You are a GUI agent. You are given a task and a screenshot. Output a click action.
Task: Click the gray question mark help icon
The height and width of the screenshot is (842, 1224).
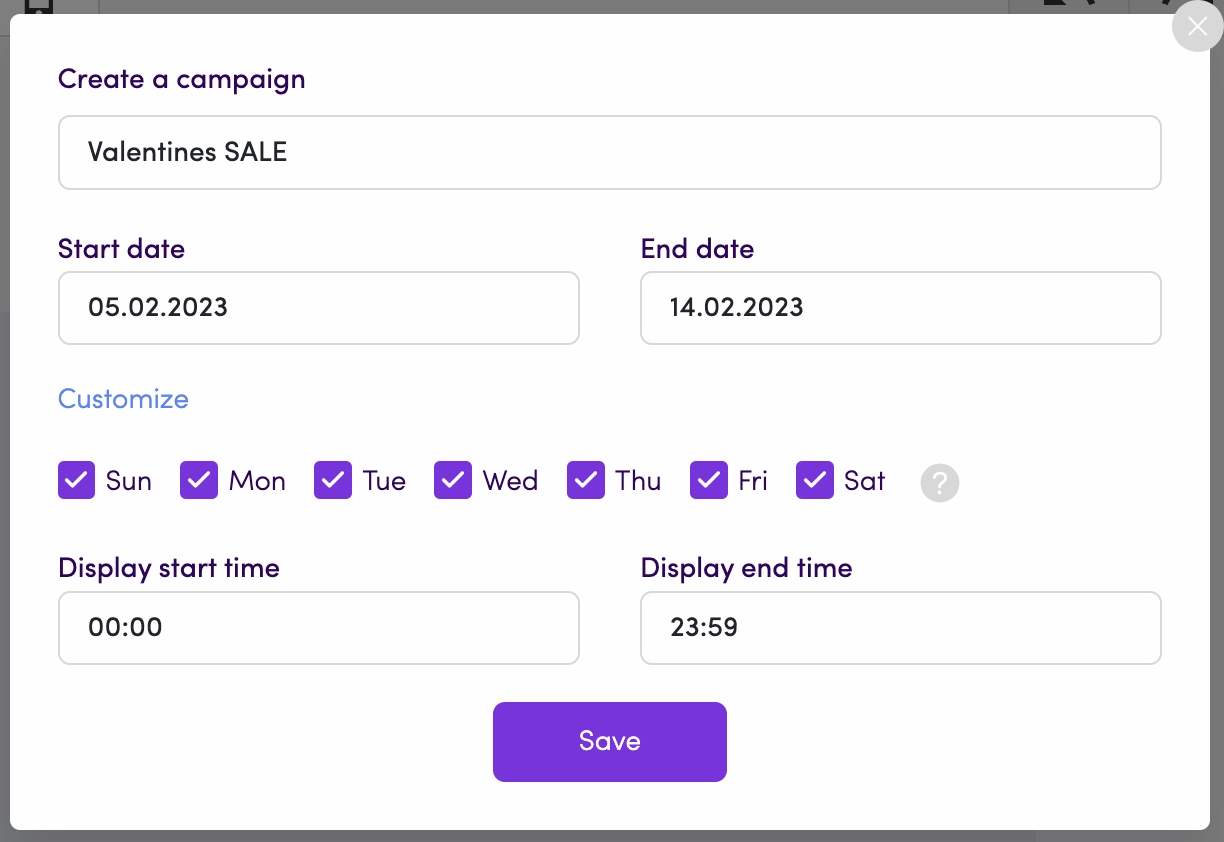coord(940,482)
